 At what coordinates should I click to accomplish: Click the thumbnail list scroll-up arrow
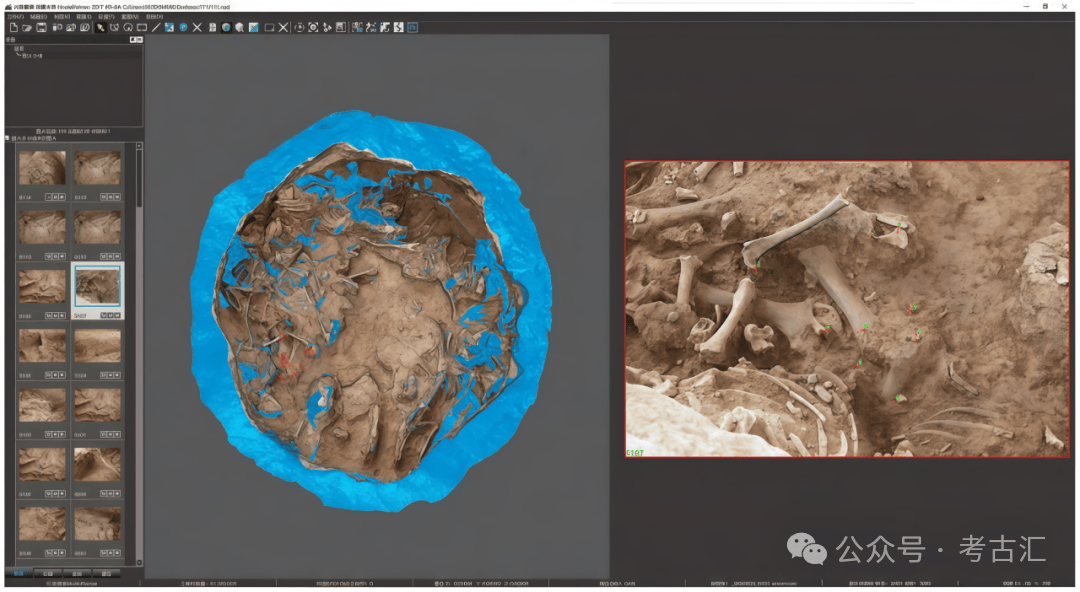point(139,147)
